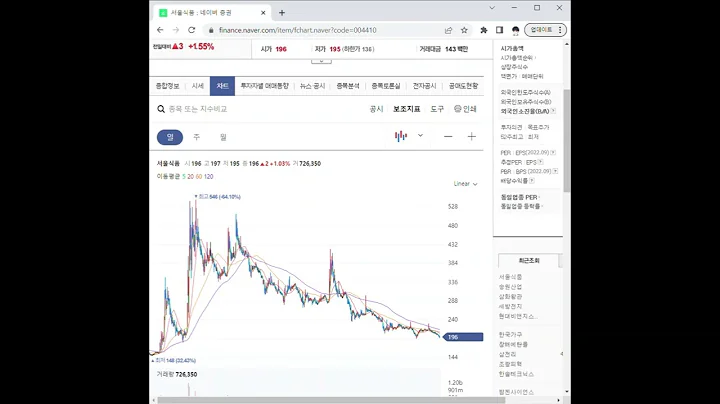Expand the collapsed quote panel arrow
The width and height of the screenshot is (720, 404).
pos(321,61)
